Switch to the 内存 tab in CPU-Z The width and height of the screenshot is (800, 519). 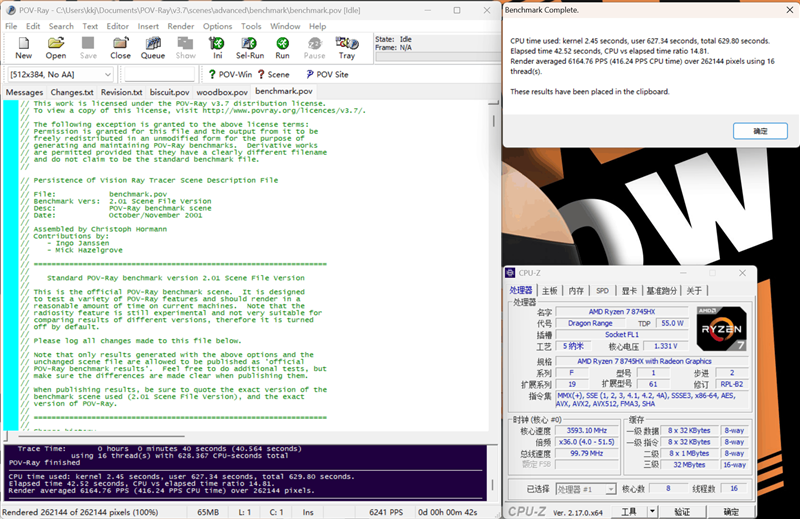[576, 291]
